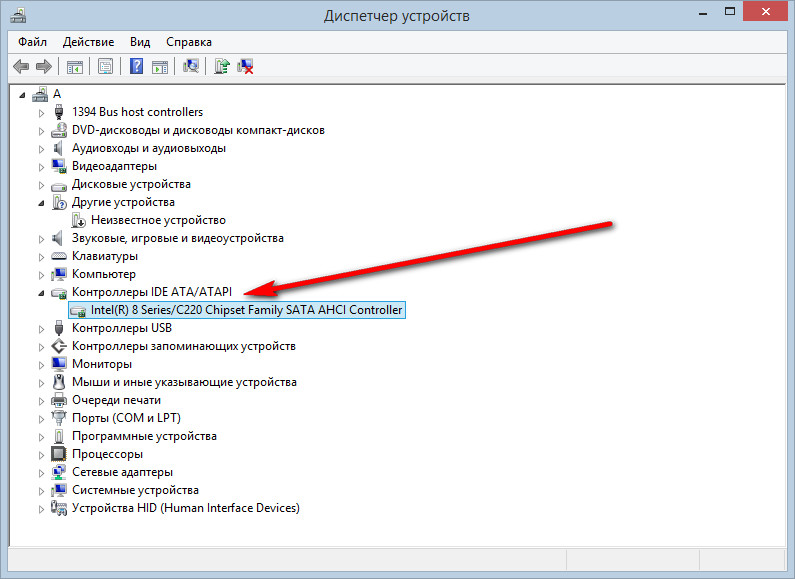
Task: Click the Forward arrow toolbar button
Action: click(x=43, y=66)
